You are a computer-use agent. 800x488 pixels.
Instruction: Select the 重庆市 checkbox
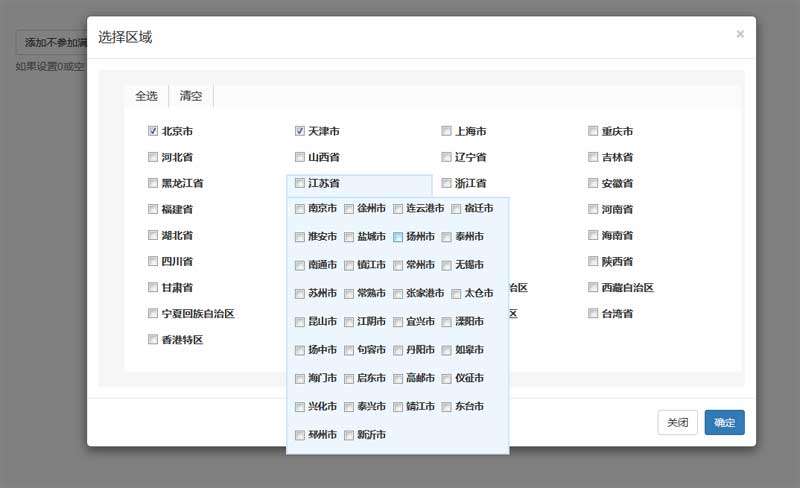click(x=594, y=131)
